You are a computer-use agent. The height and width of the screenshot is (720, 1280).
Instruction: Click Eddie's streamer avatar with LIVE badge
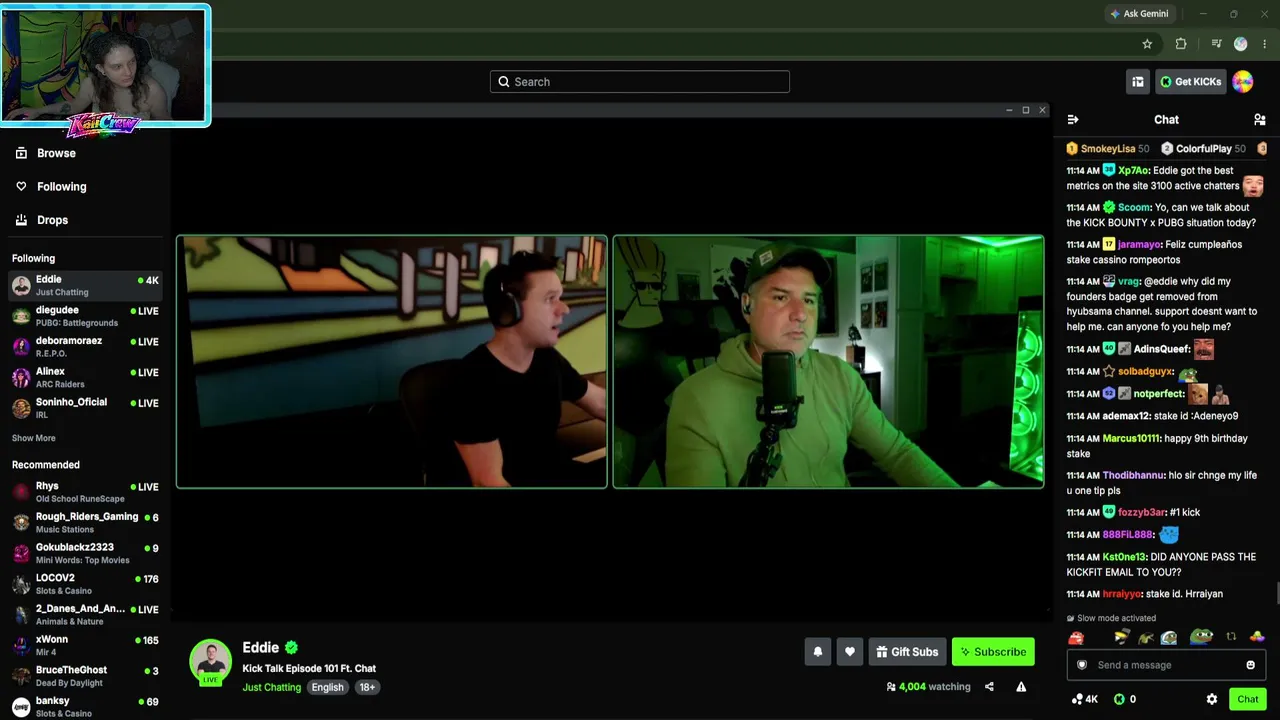pos(211,662)
